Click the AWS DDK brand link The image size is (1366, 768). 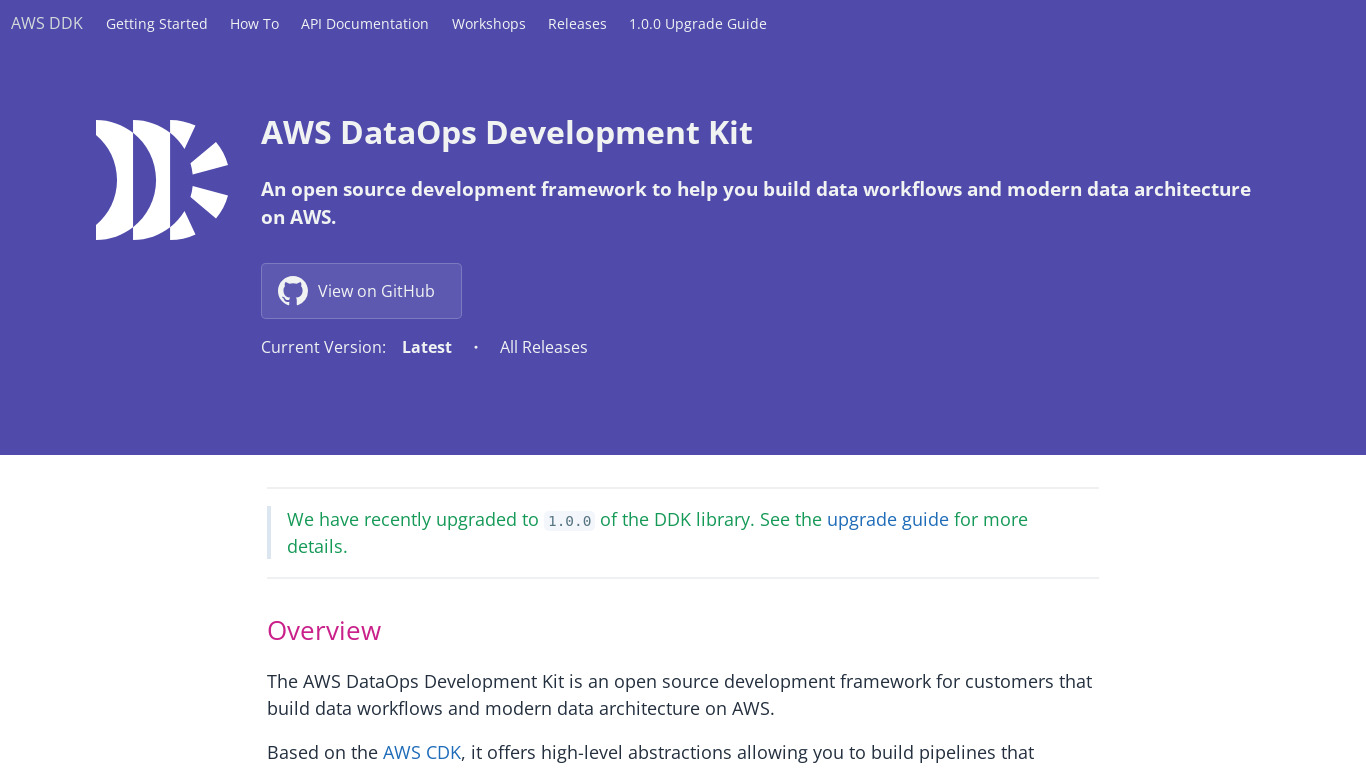coord(47,23)
